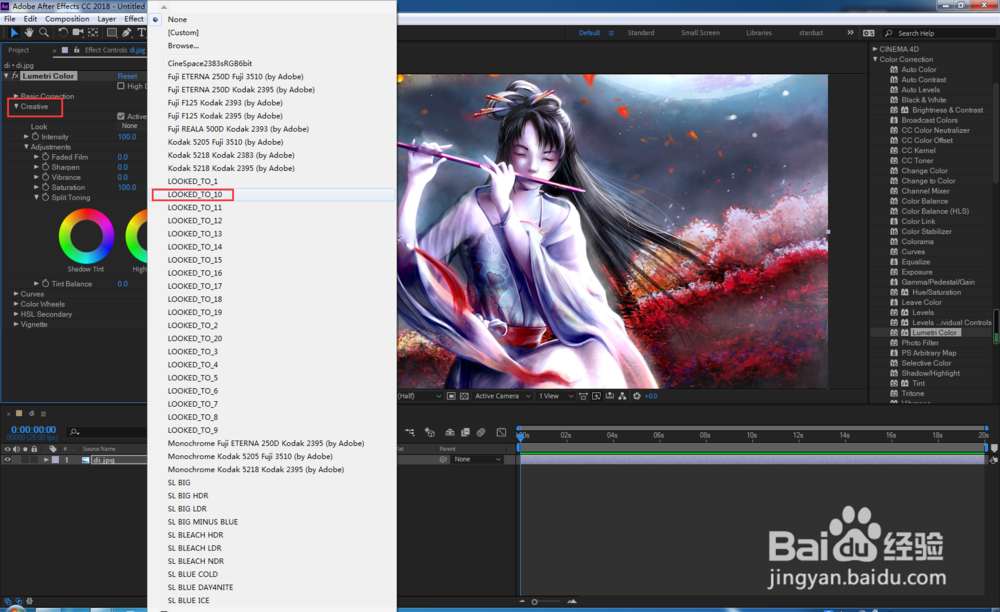Toggle the Shy layers icon in timeline
Screen dimensions: 1000x612
(x=450, y=432)
